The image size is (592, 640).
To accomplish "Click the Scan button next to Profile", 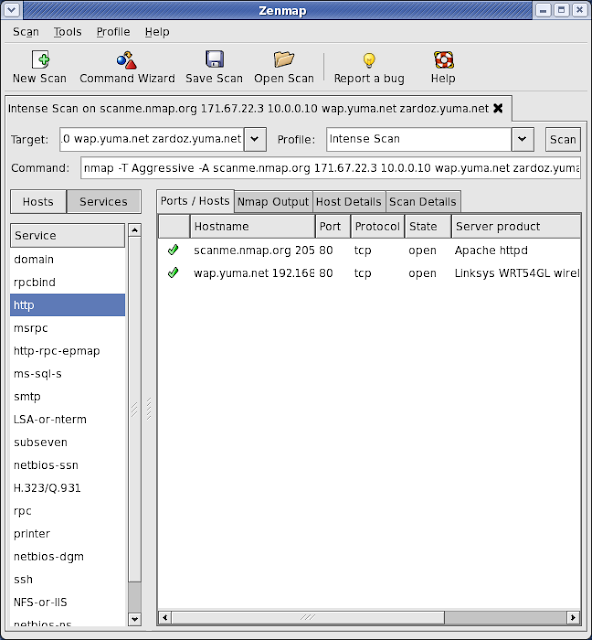I will [x=563, y=139].
